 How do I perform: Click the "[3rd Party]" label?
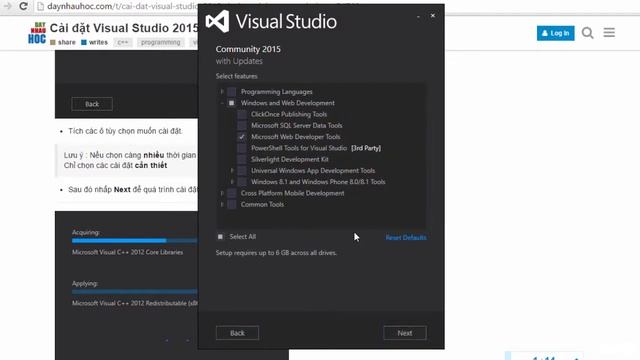click(366, 148)
